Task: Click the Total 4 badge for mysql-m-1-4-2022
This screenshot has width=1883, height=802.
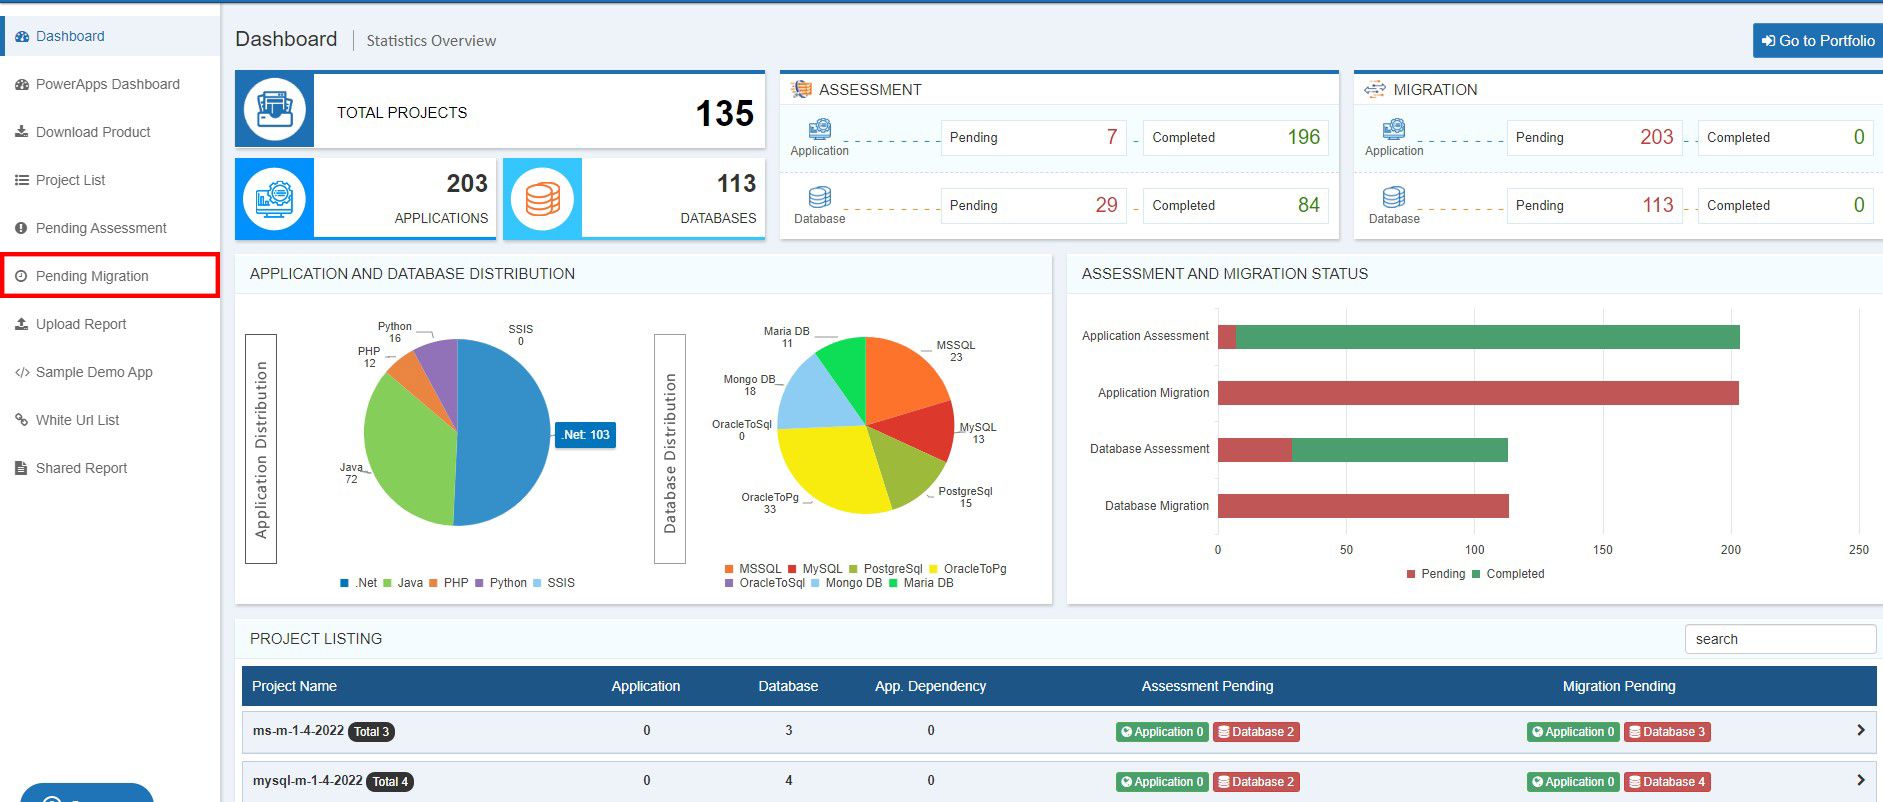Action: pyautogui.click(x=390, y=782)
